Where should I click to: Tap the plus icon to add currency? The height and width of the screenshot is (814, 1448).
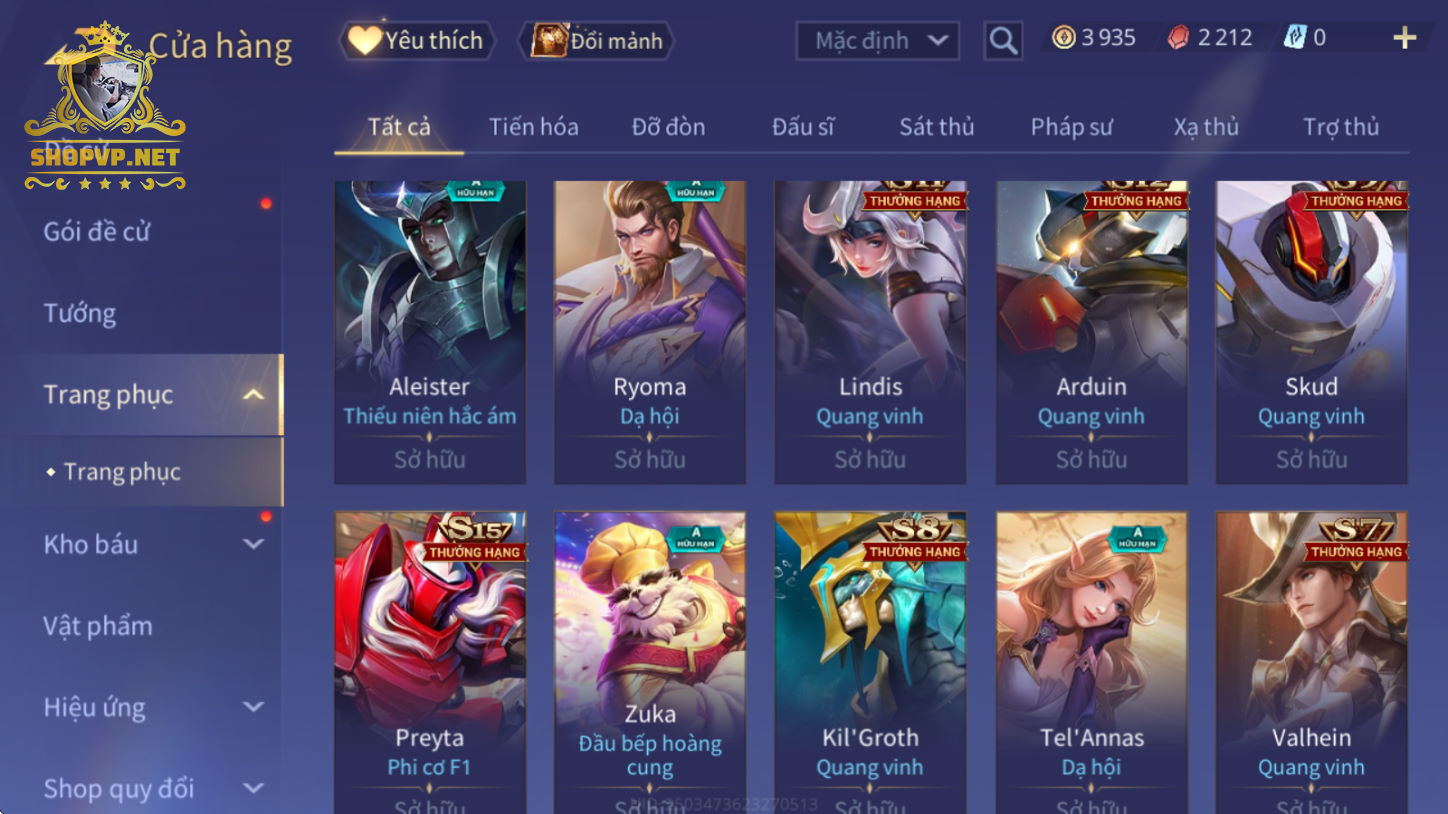coord(1404,38)
